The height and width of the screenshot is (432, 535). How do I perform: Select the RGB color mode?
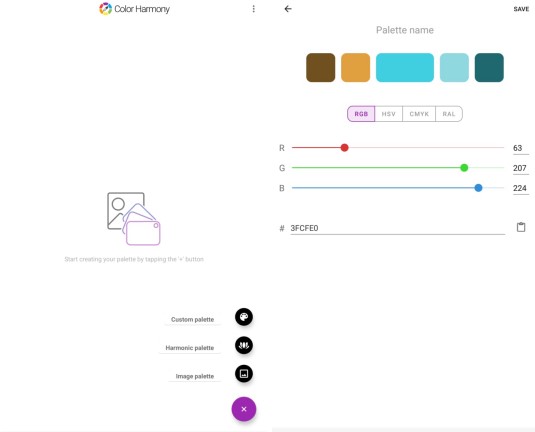(x=361, y=114)
